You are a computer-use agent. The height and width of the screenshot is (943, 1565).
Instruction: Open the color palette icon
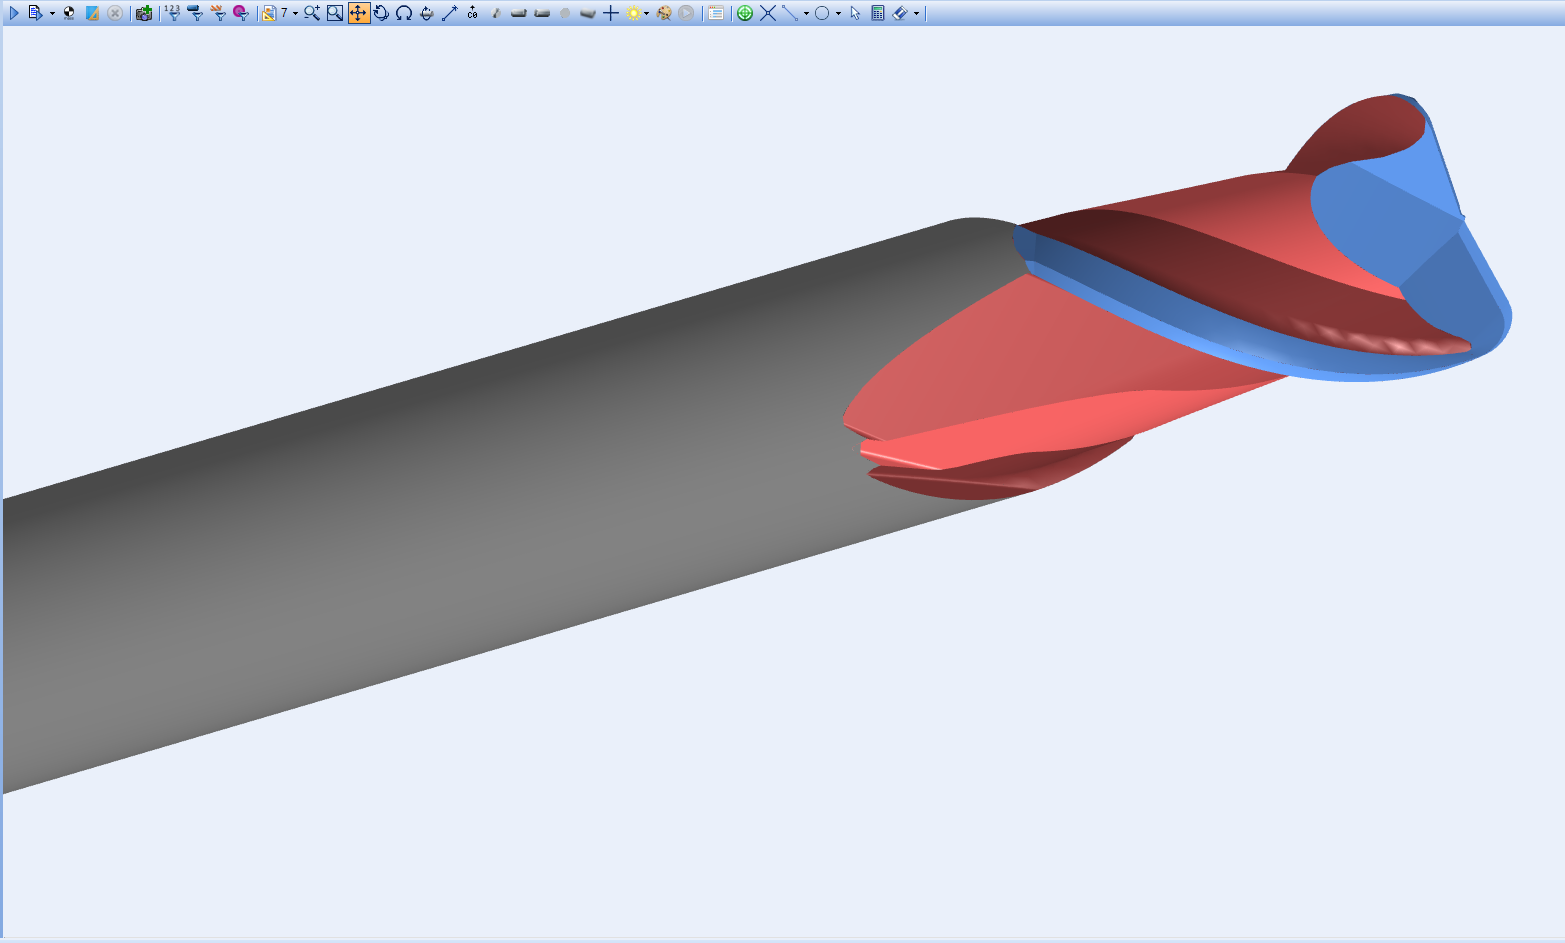coord(663,13)
